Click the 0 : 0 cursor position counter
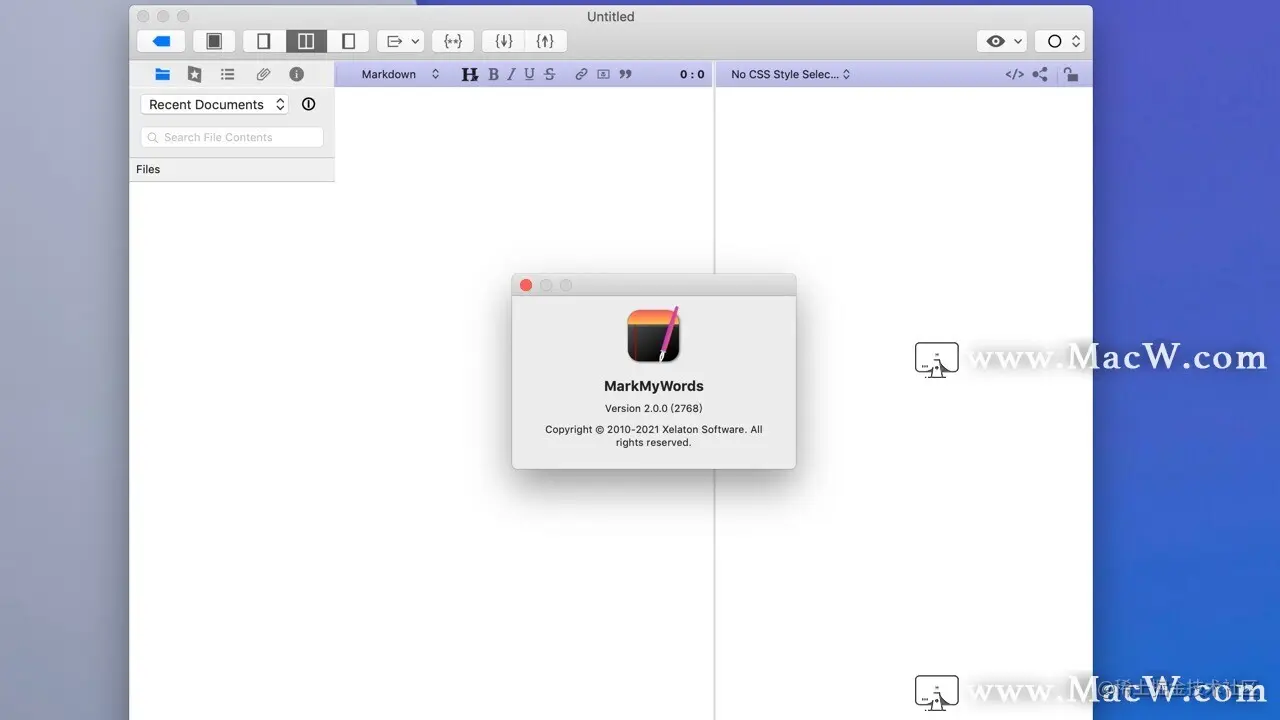Viewport: 1280px width, 720px height. (x=692, y=74)
